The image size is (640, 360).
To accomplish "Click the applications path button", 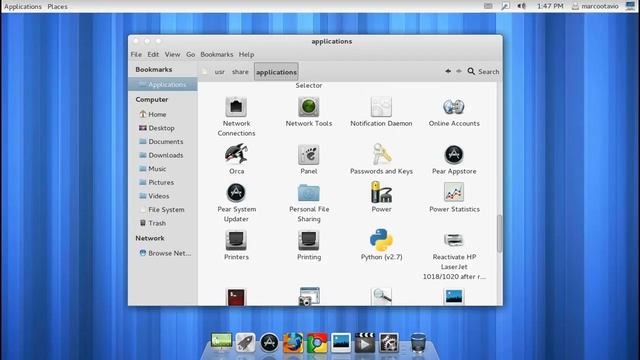I will [276, 72].
